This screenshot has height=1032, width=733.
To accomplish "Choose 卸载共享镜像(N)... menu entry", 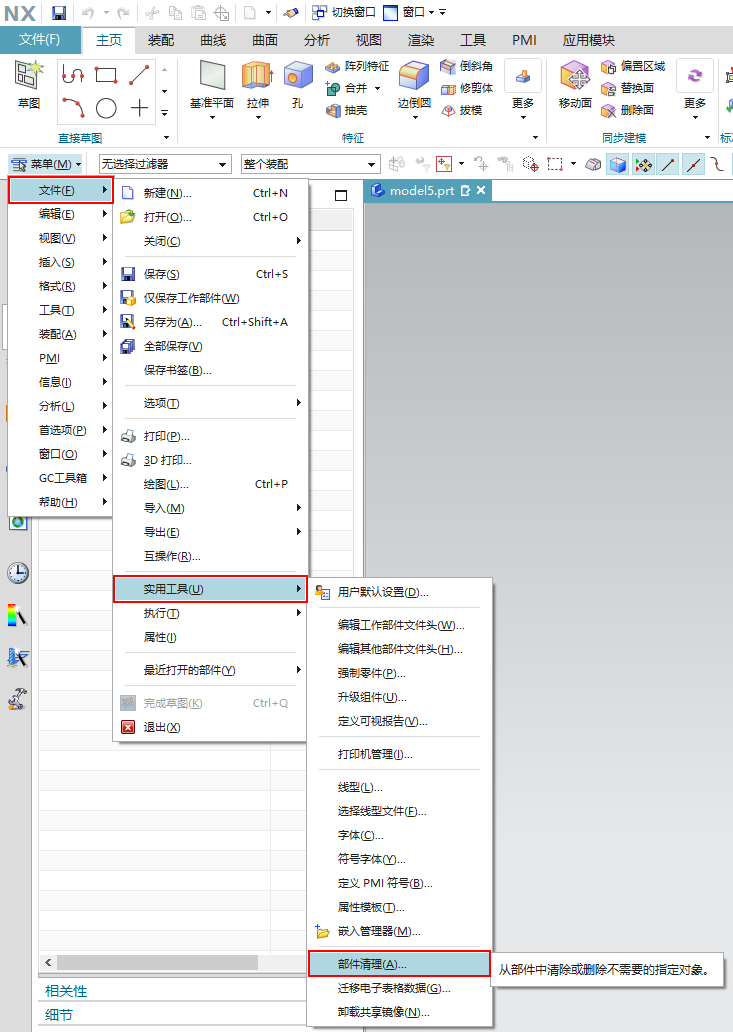I will coord(399,1012).
